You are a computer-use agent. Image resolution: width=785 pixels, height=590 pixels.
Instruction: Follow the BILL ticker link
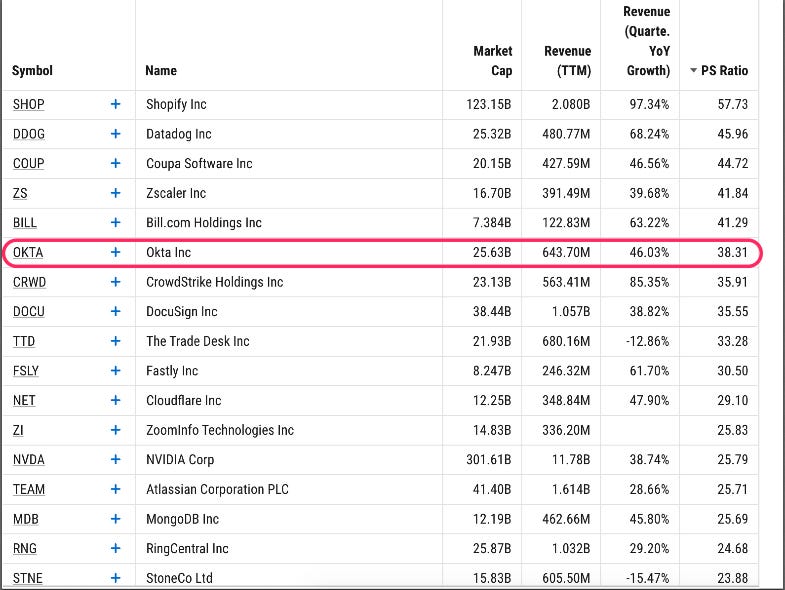(25, 222)
